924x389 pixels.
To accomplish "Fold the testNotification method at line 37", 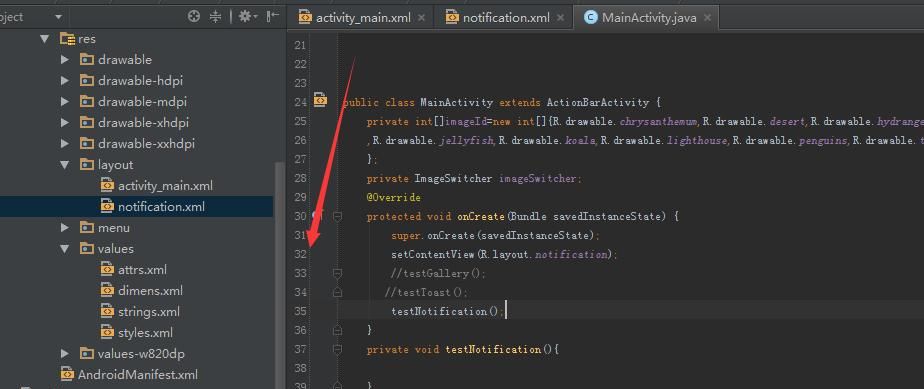I will (337, 350).
